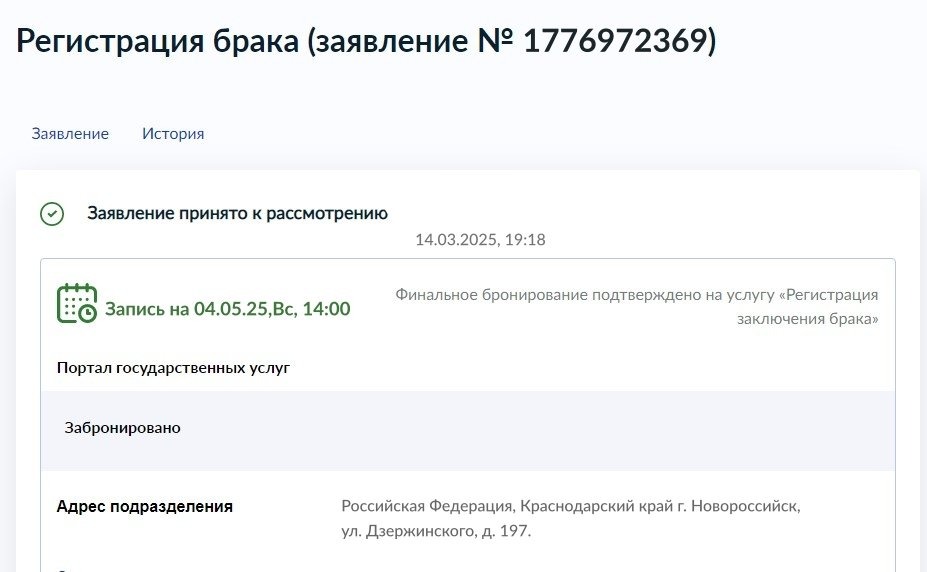Switch to the История tab
This screenshot has width=927, height=572.
coord(173,134)
